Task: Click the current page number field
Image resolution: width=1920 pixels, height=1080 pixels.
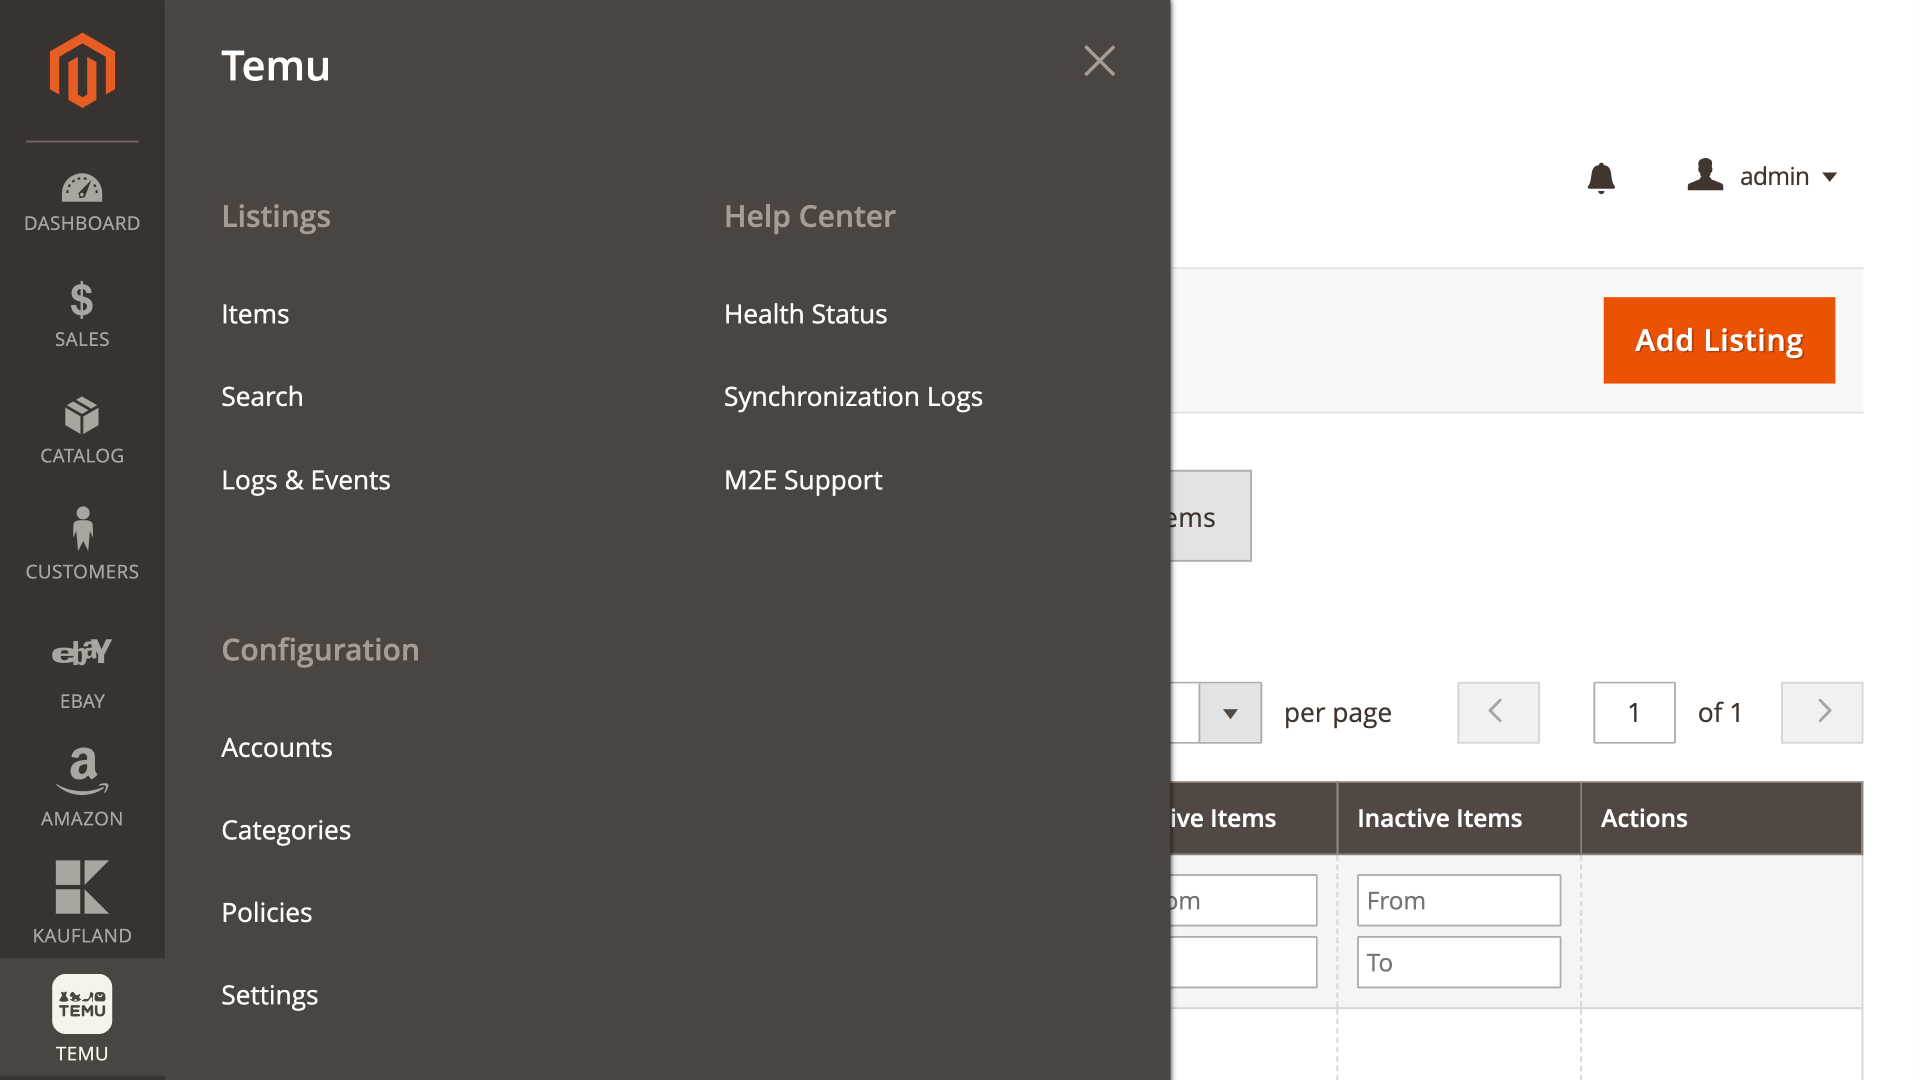Action: click(x=1633, y=713)
